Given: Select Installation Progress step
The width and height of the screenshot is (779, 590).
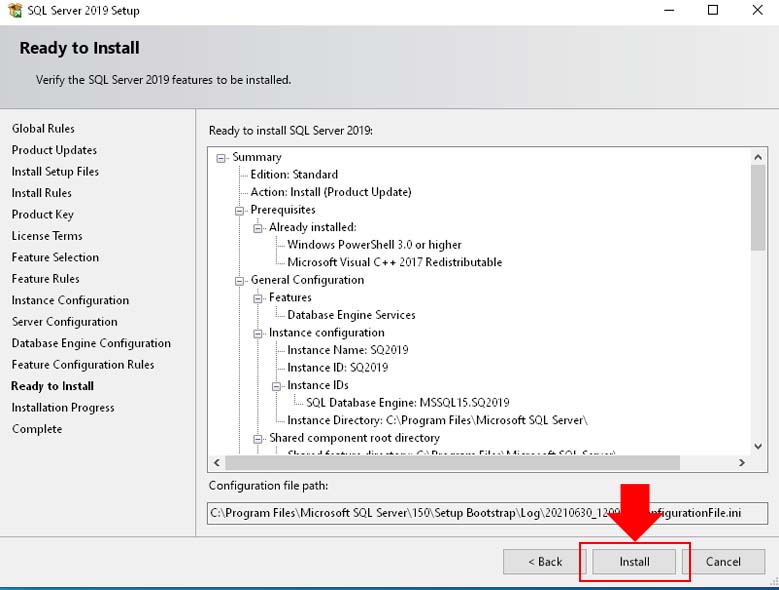Looking at the screenshot, I should [63, 408].
